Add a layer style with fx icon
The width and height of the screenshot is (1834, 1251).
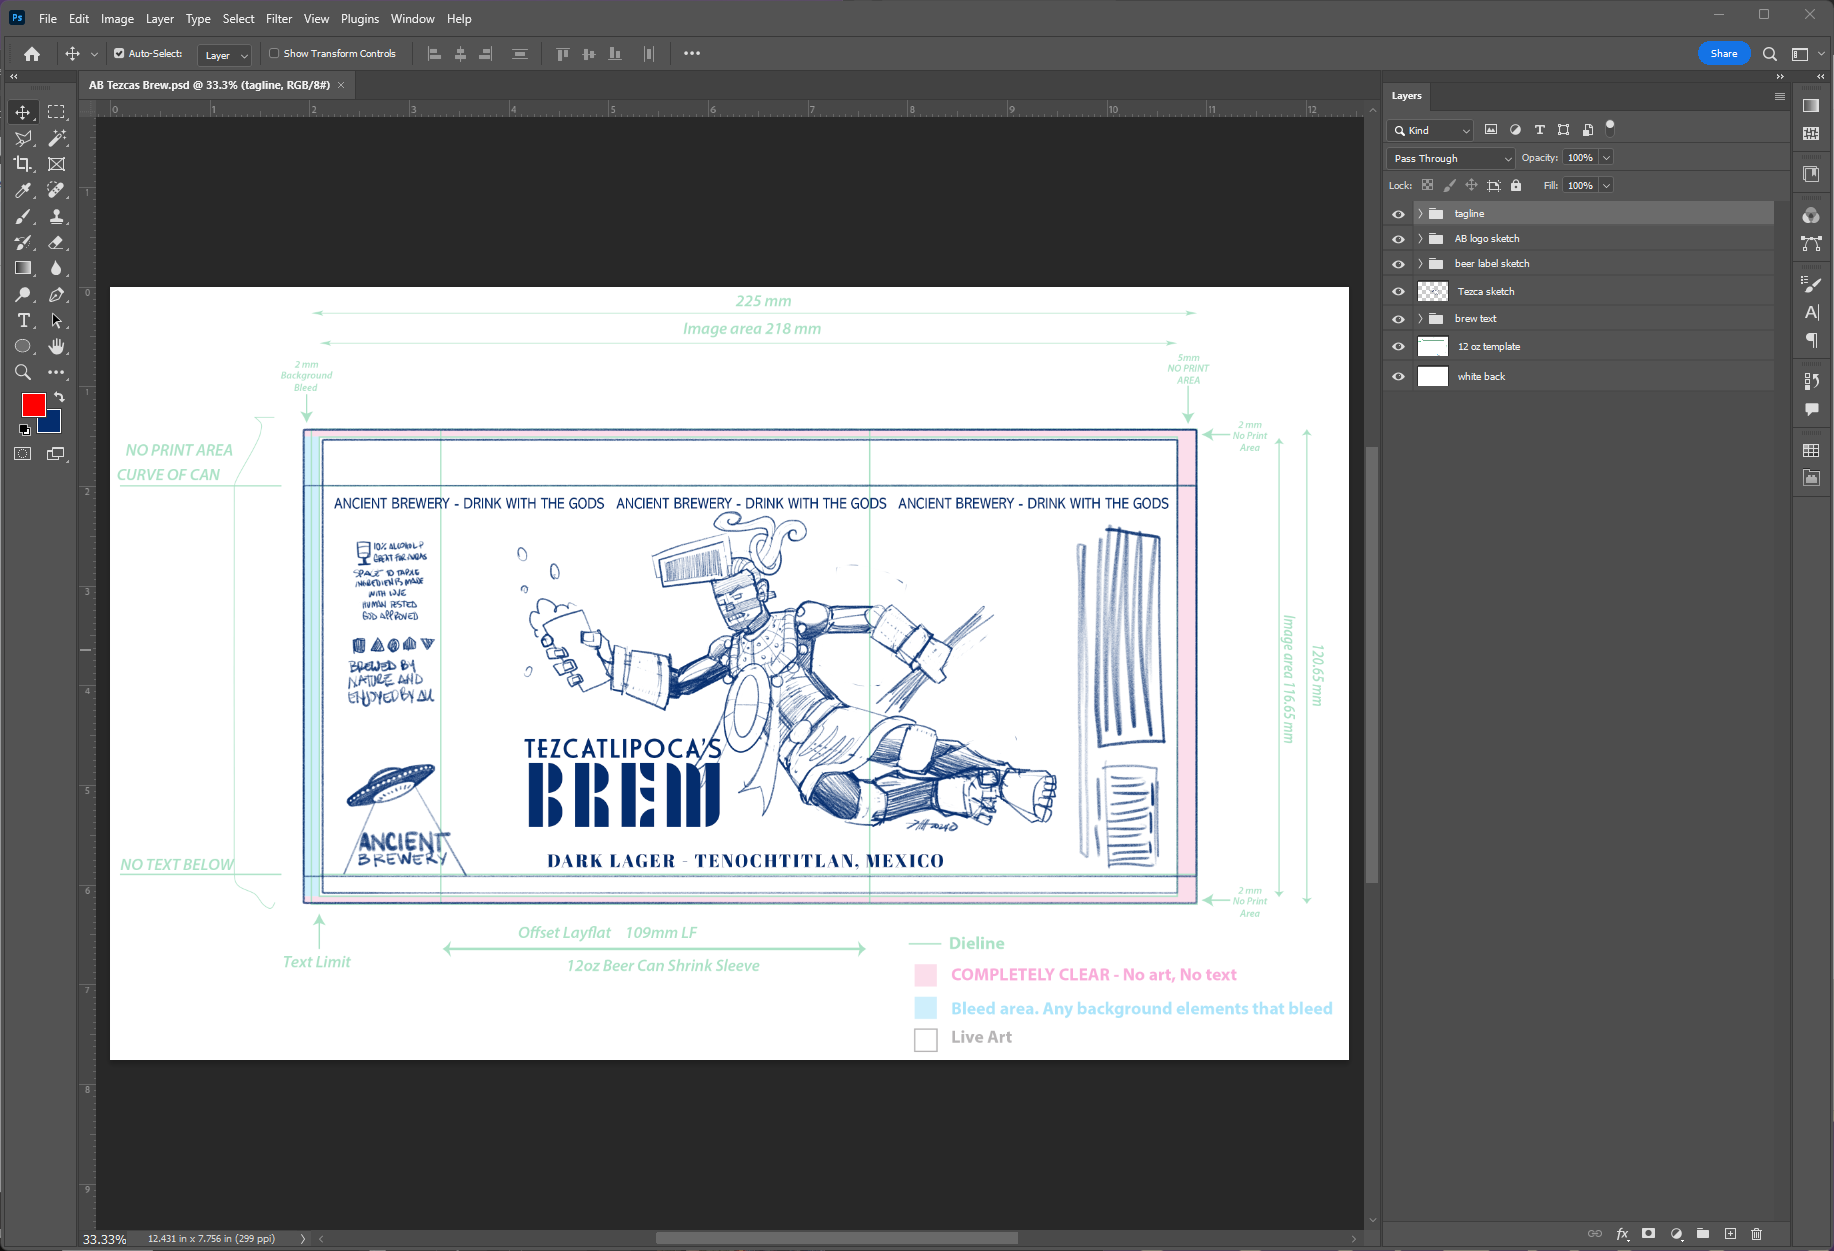coord(1622,1234)
